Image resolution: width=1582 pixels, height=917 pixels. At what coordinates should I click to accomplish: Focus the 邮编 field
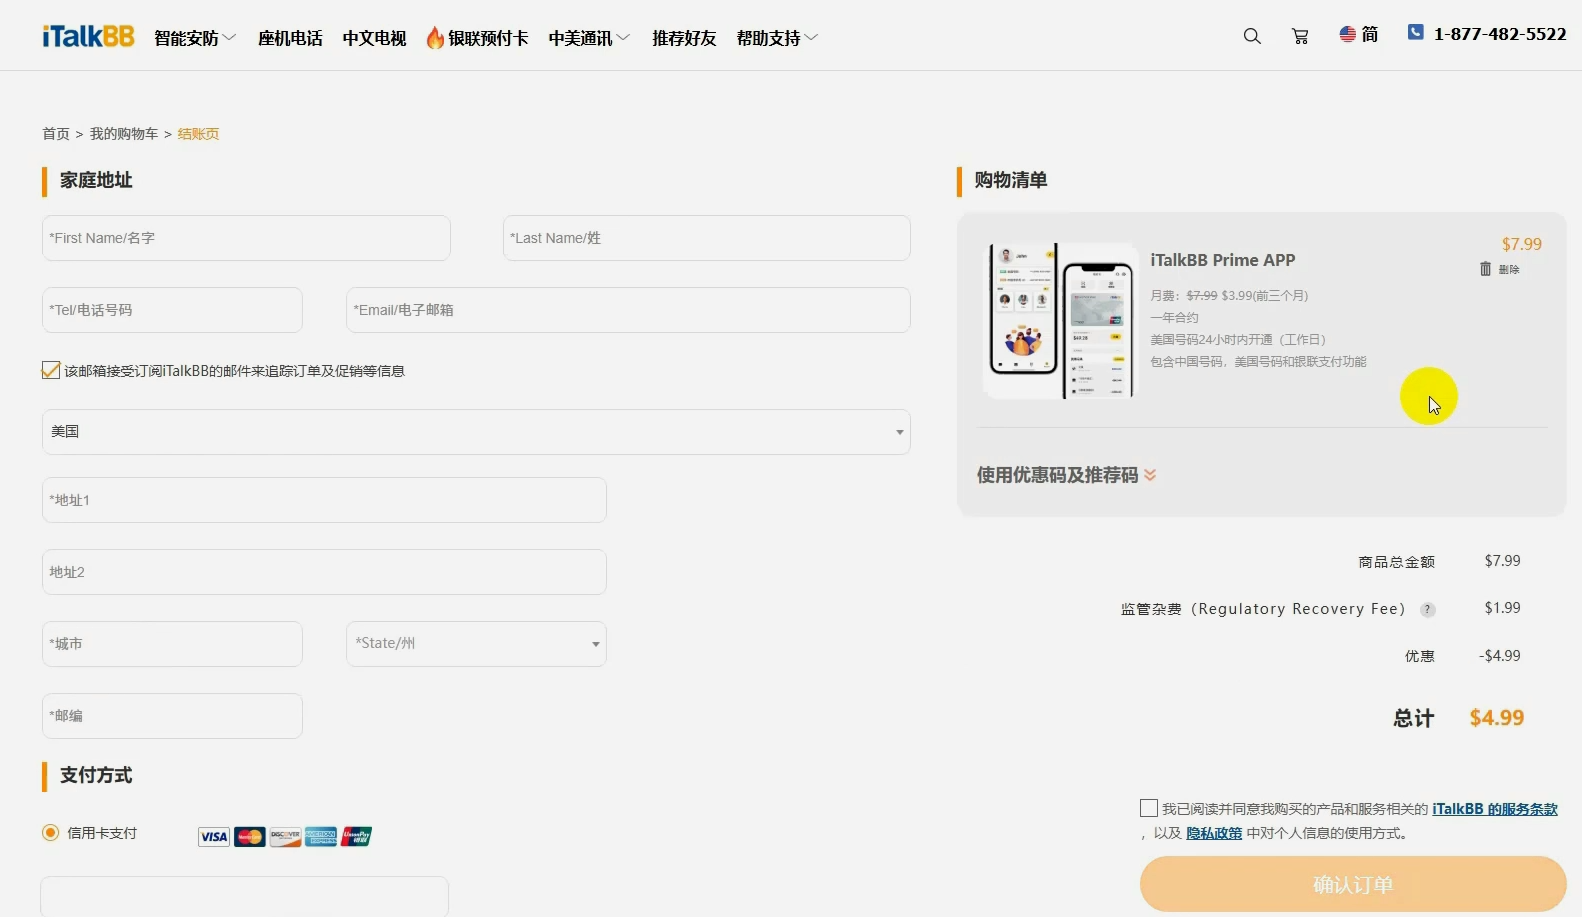[172, 716]
